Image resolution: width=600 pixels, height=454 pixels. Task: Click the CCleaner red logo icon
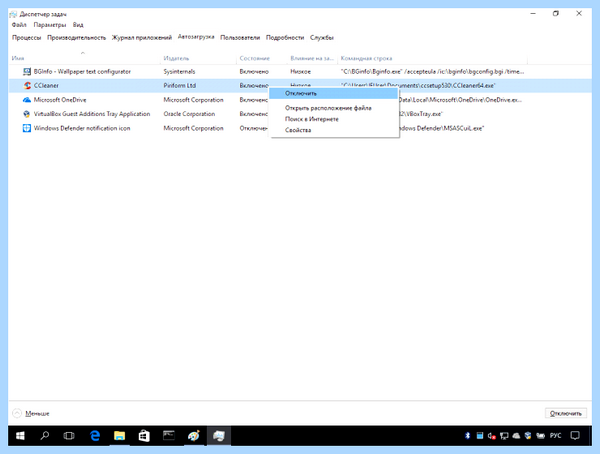(x=27, y=86)
